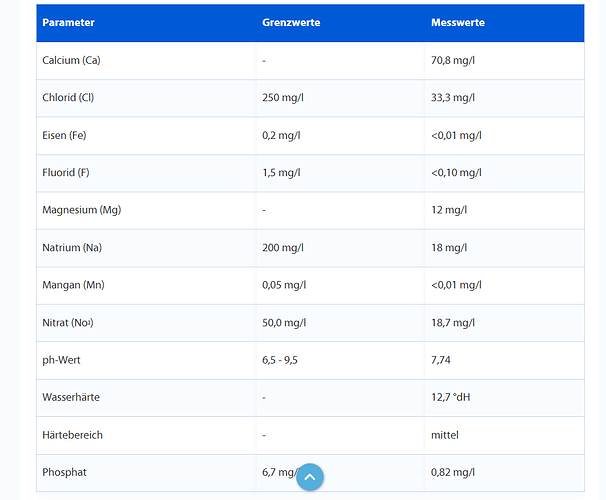Click the Nitrat measured value 18,7 mg/l
Viewport: 606px width, 500px height.
(x=453, y=323)
